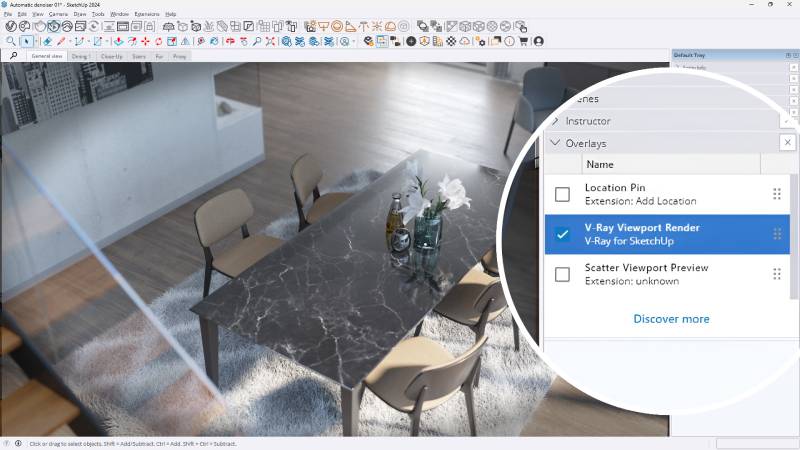Viewport: 800px width, 450px height.
Task: Open the pencil Line tool dropdown arrow
Action: pos(68,41)
